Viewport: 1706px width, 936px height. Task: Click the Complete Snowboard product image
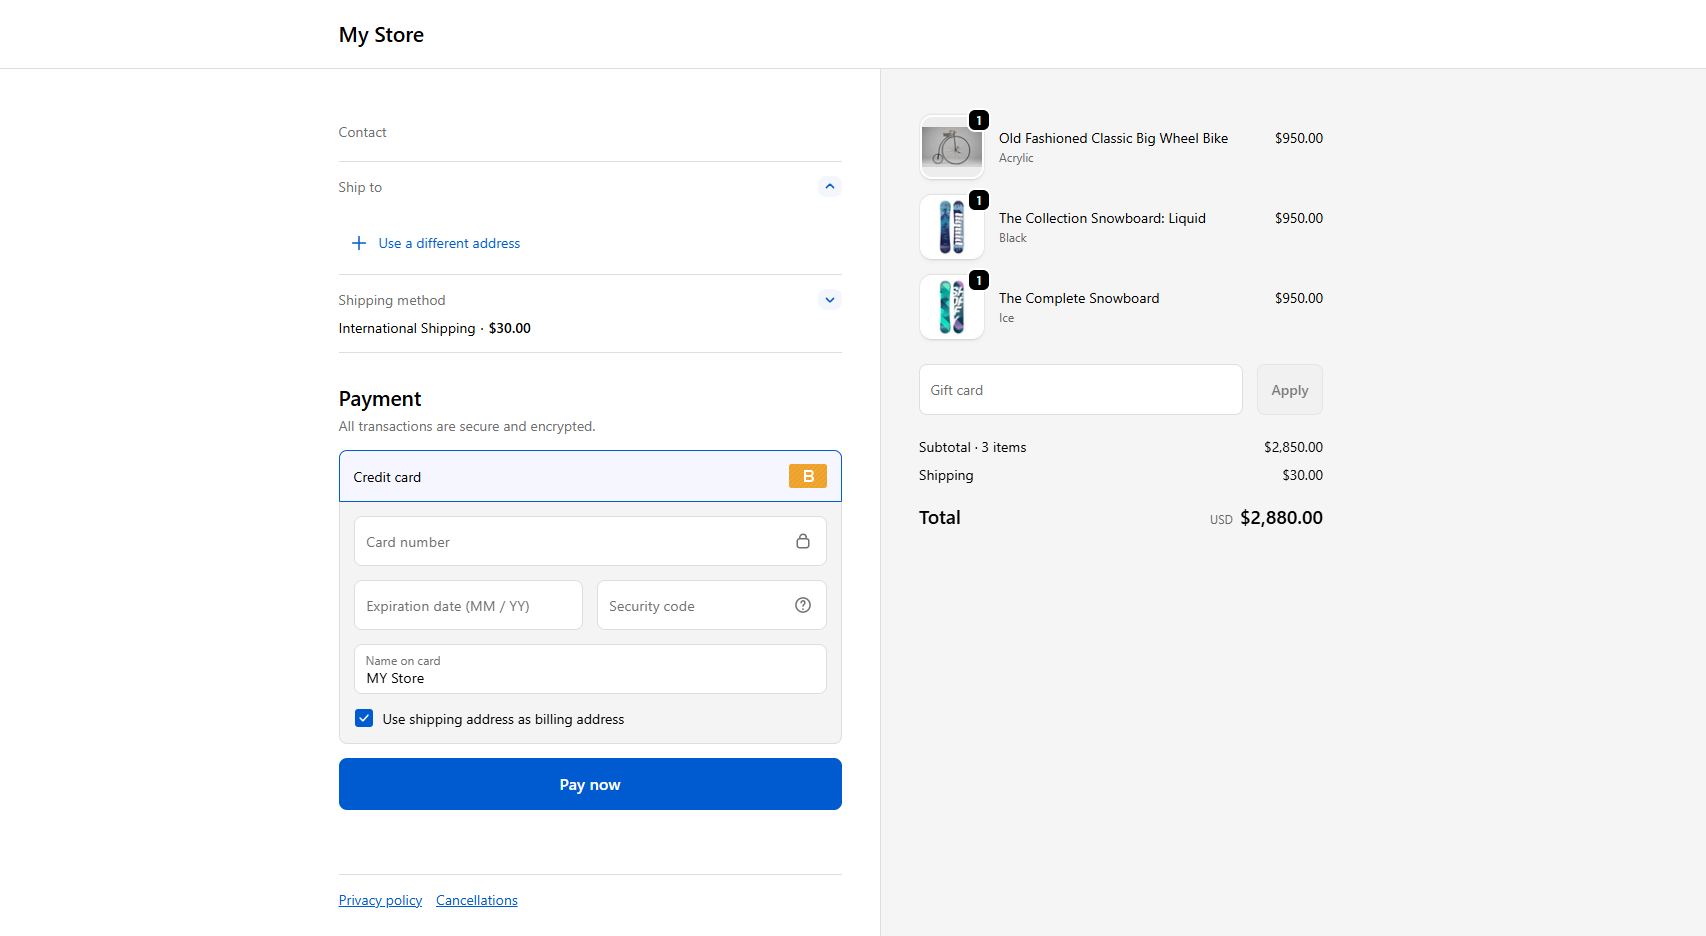(x=951, y=307)
